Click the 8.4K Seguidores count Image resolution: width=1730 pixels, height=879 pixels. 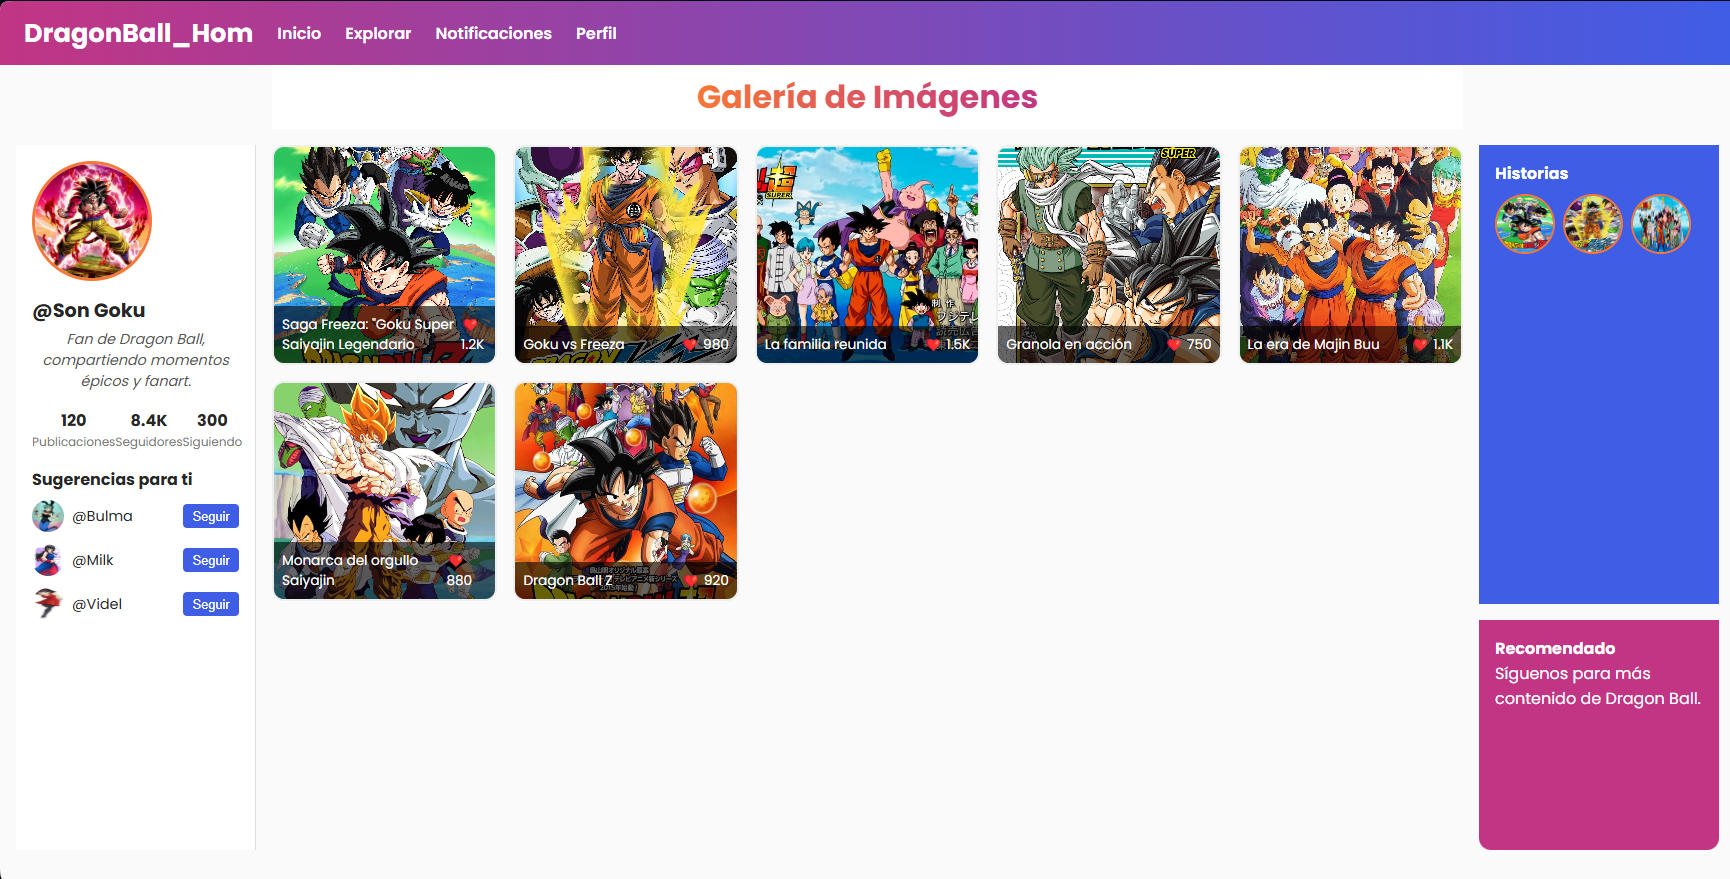pyautogui.click(x=148, y=430)
